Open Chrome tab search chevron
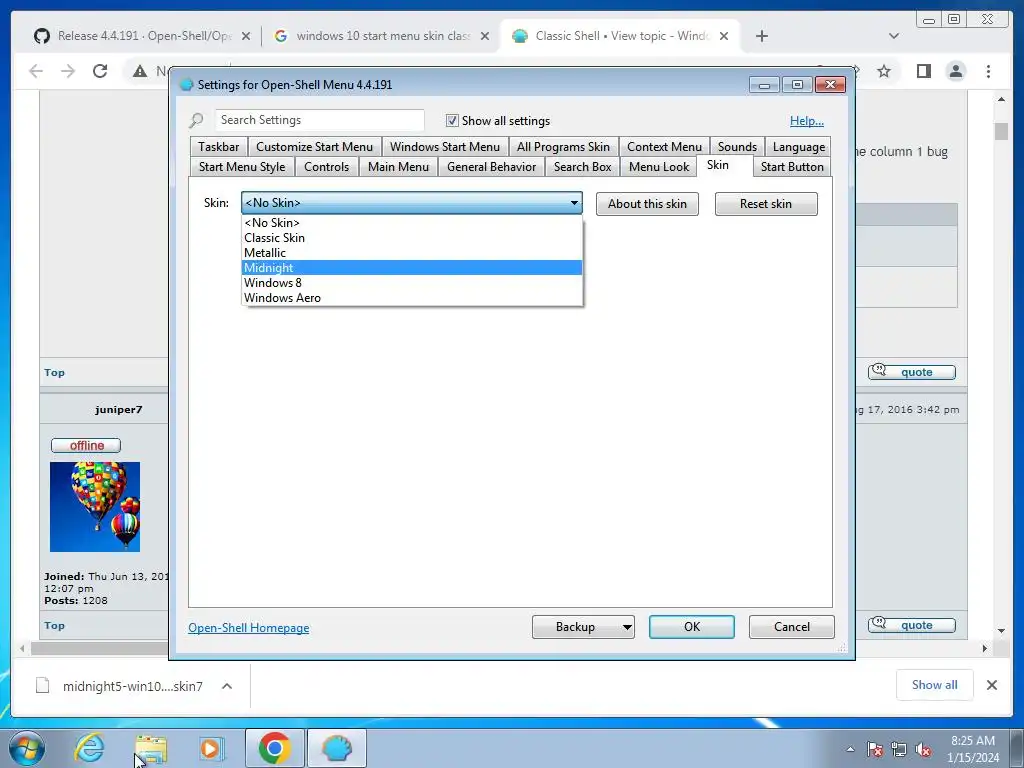Image resolution: width=1024 pixels, height=768 pixels. [x=894, y=37]
